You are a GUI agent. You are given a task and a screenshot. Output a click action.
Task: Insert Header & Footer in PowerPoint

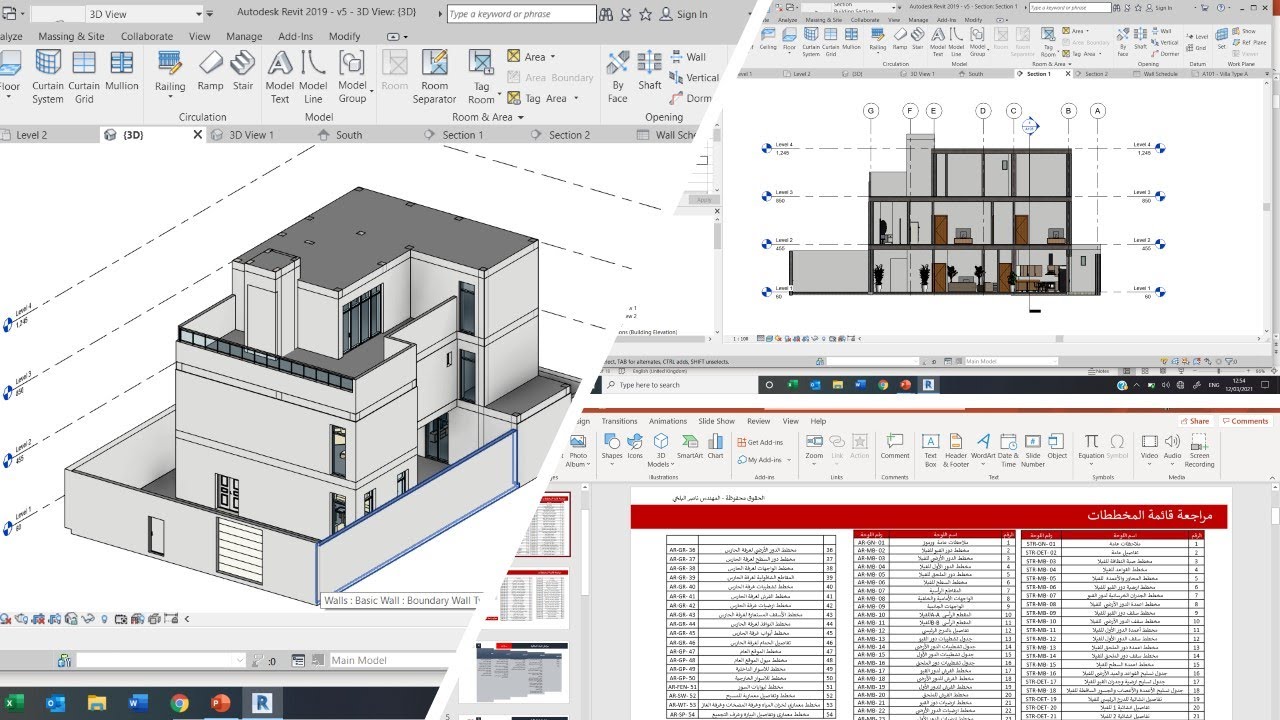click(x=957, y=449)
